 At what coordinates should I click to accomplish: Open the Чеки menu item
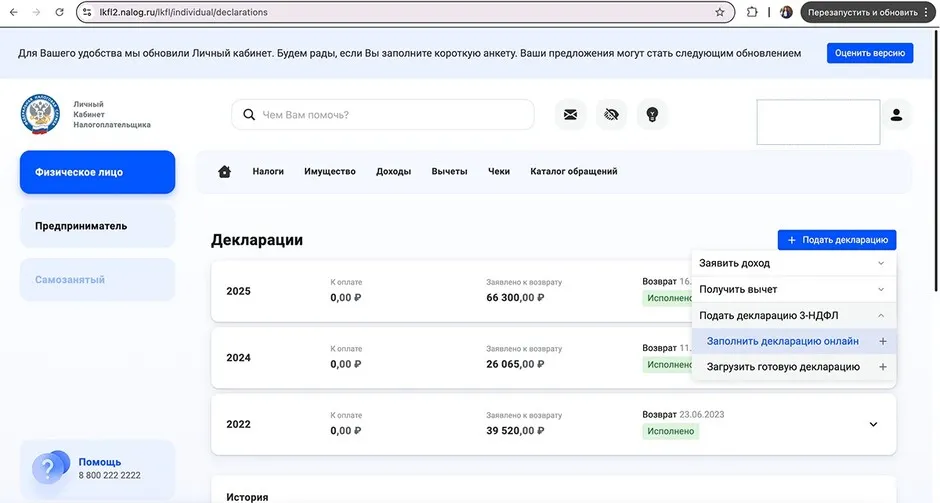tap(499, 171)
